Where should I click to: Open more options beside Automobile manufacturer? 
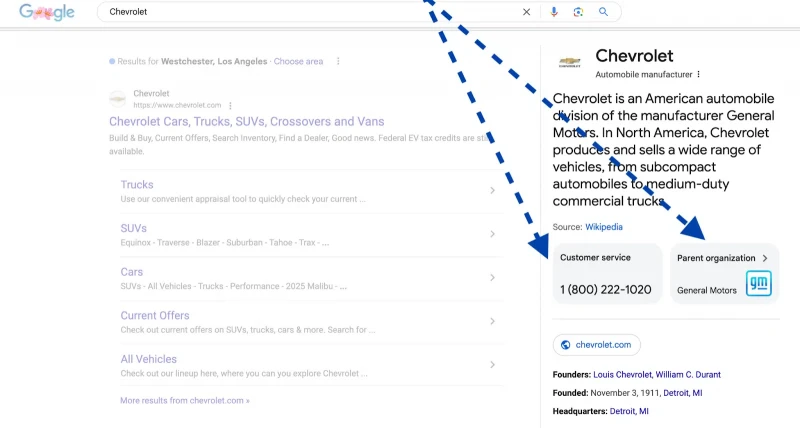click(x=698, y=74)
